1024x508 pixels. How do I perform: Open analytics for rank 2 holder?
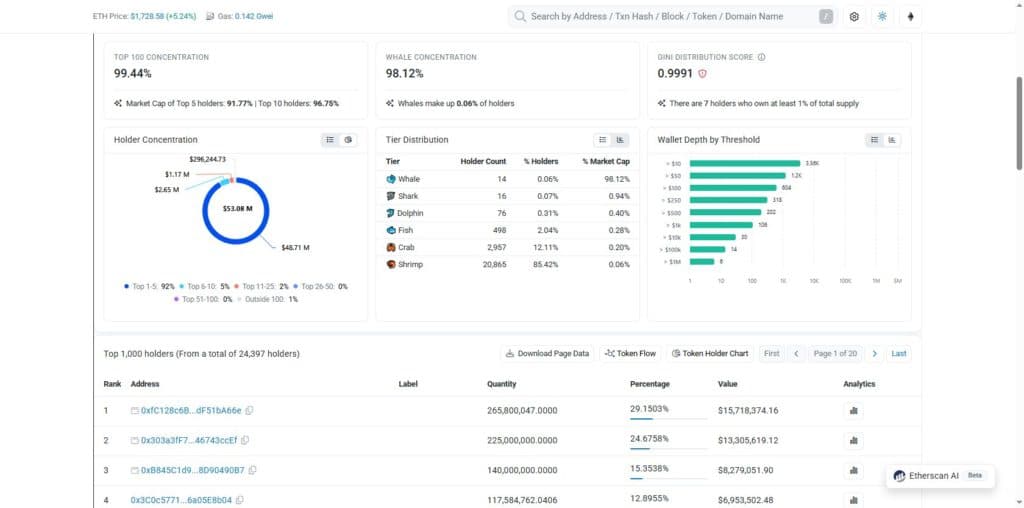pyautogui.click(x=853, y=441)
